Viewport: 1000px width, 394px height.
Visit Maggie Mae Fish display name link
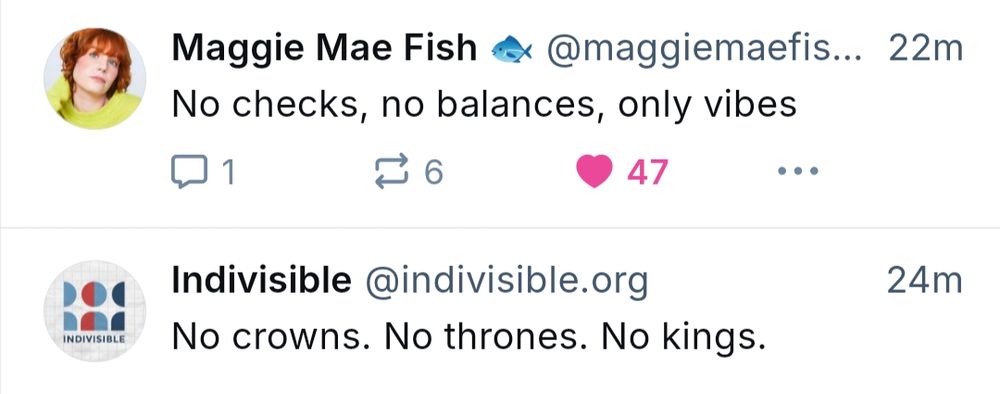[x=324, y=48]
